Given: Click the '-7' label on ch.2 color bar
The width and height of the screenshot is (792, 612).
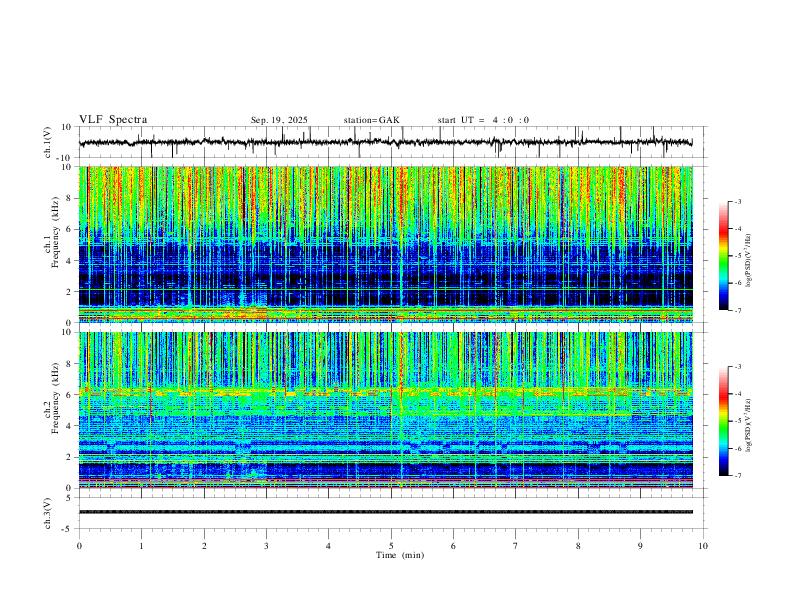Looking at the screenshot, I should [x=738, y=475].
